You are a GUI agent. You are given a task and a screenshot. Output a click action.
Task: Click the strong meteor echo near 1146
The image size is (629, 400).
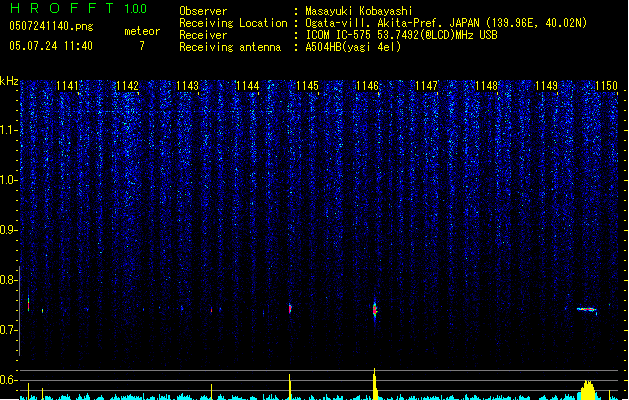click(375, 310)
